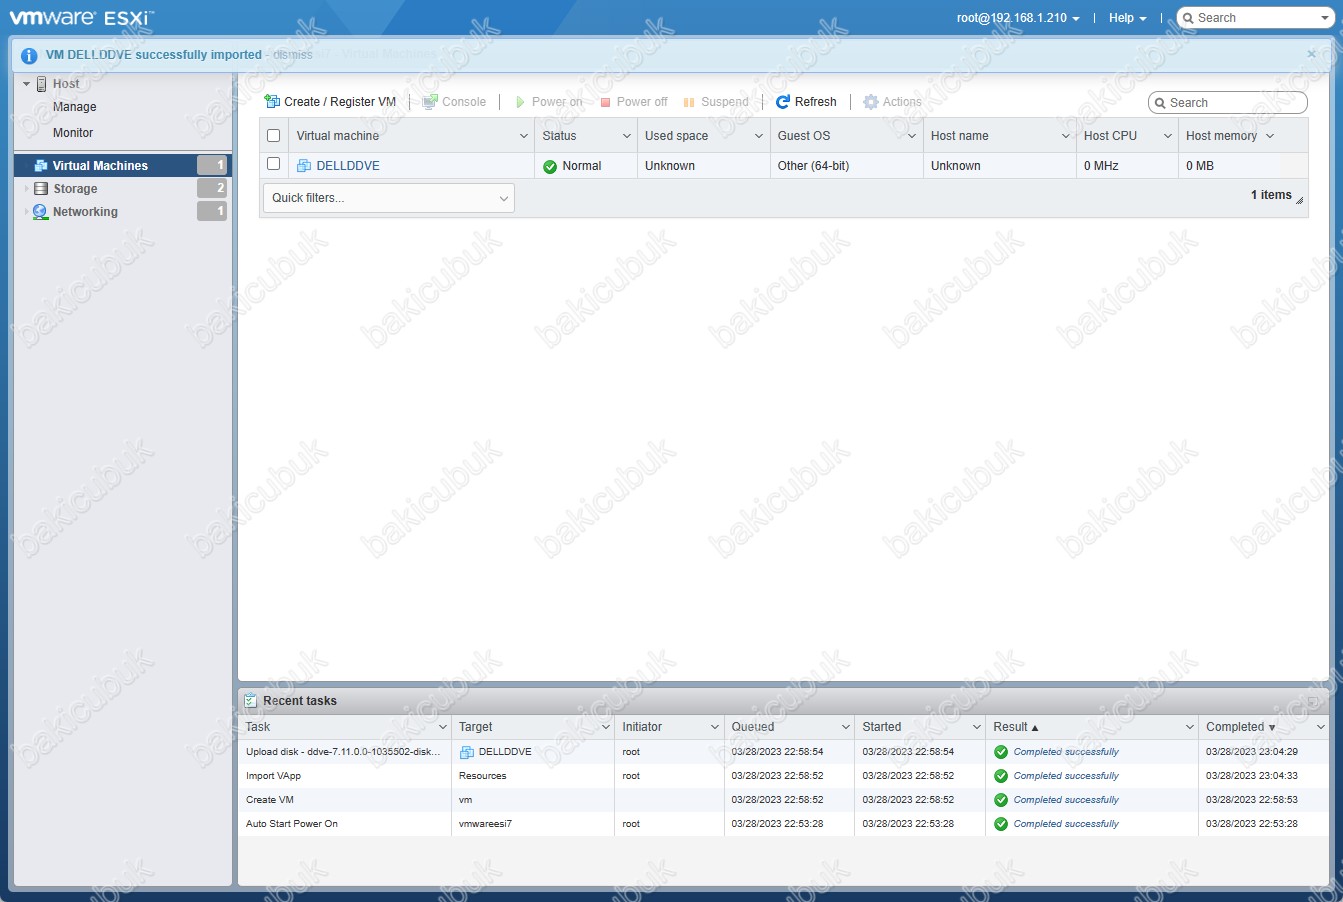Click the top-right global Search field
The height and width of the screenshot is (902, 1343).
coord(1255,18)
